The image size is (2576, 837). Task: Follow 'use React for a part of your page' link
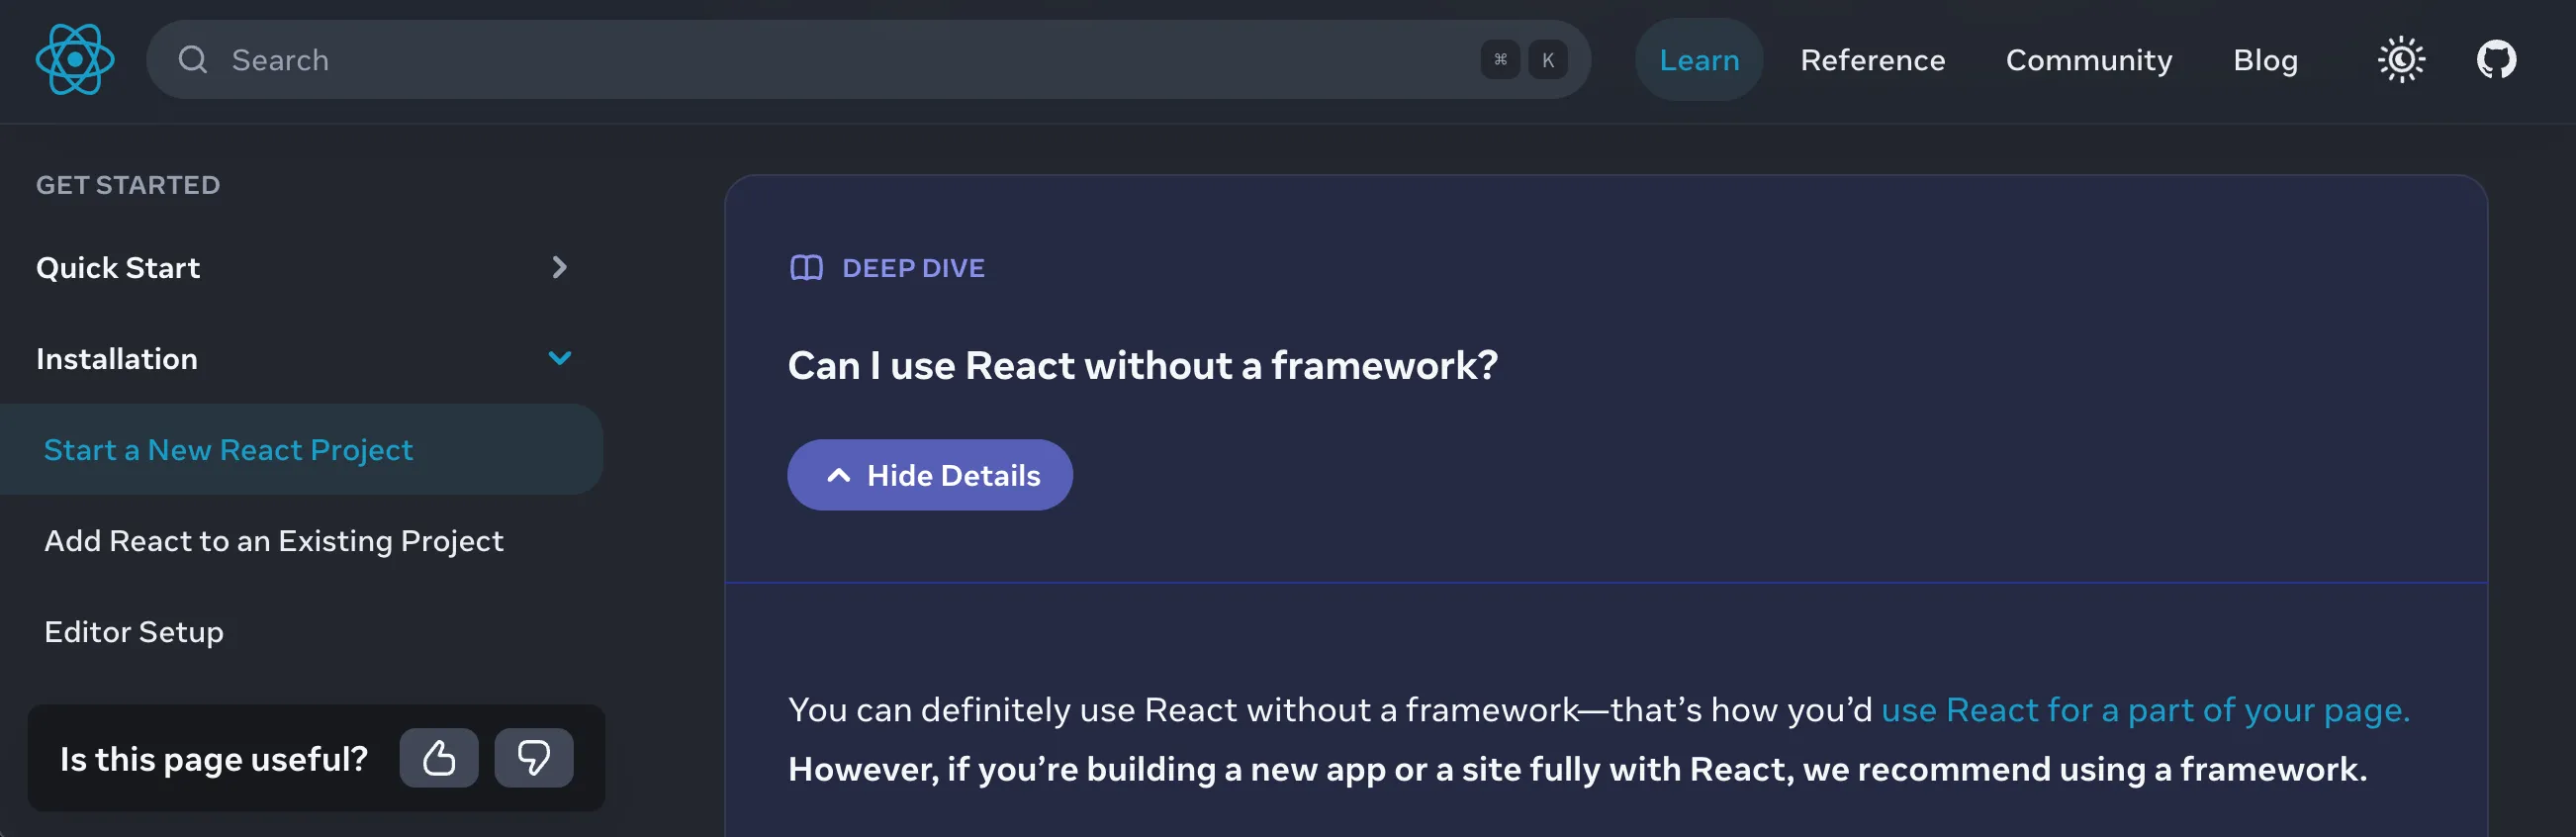click(2145, 710)
